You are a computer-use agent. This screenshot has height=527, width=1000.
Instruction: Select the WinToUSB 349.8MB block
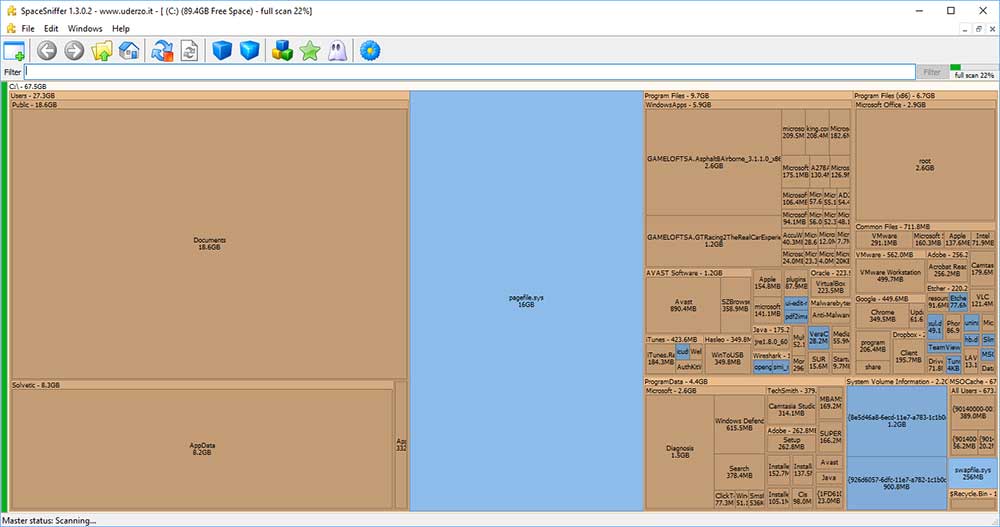pos(727,359)
